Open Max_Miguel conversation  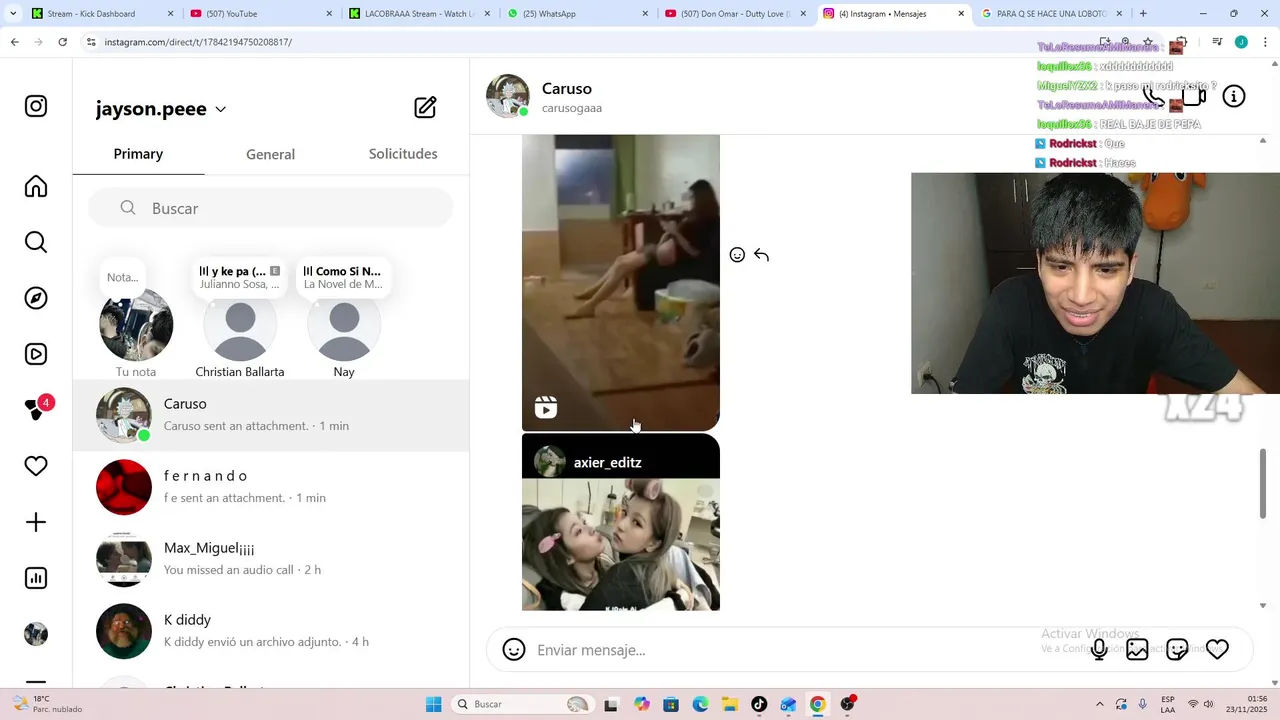point(271,559)
